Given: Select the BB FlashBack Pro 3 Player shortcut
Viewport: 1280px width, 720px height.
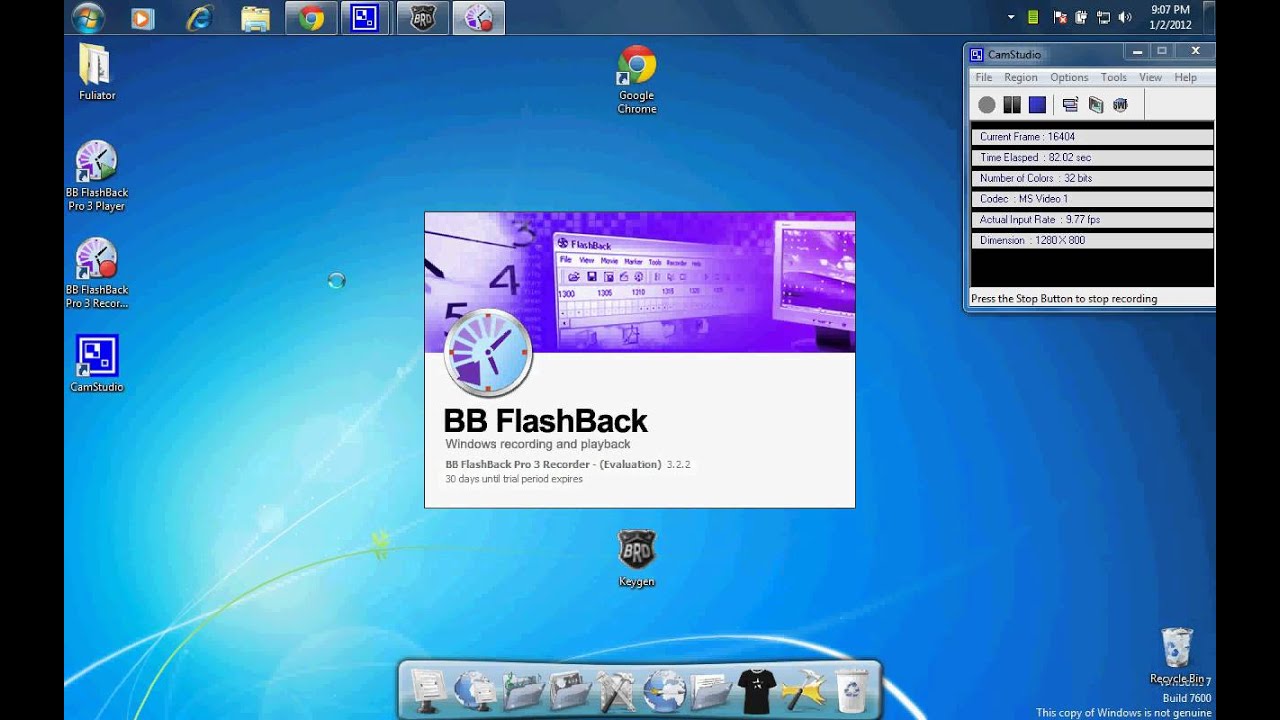Looking at the screenshot, I should point(97,176).
